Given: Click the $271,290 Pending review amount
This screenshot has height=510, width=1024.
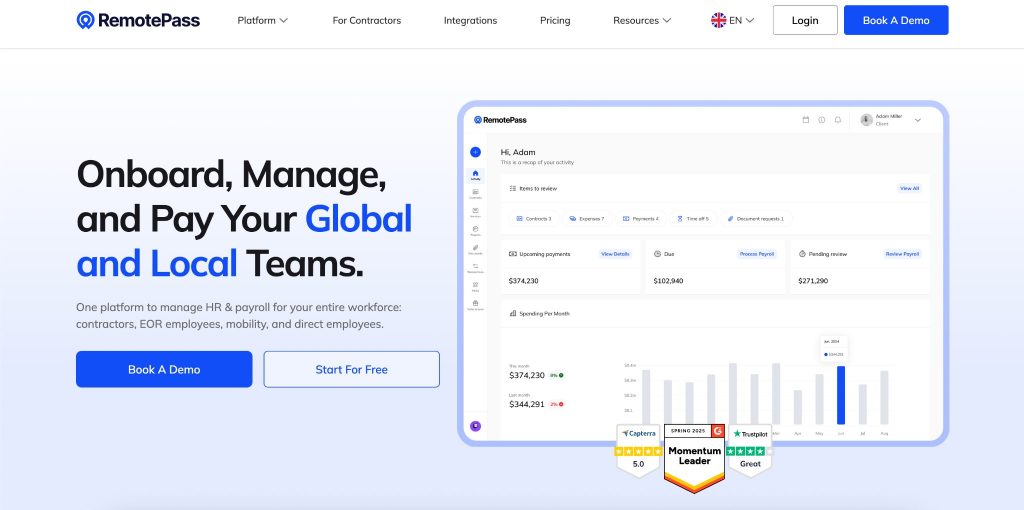Looking at the screenshot, I should pos(813,281).
